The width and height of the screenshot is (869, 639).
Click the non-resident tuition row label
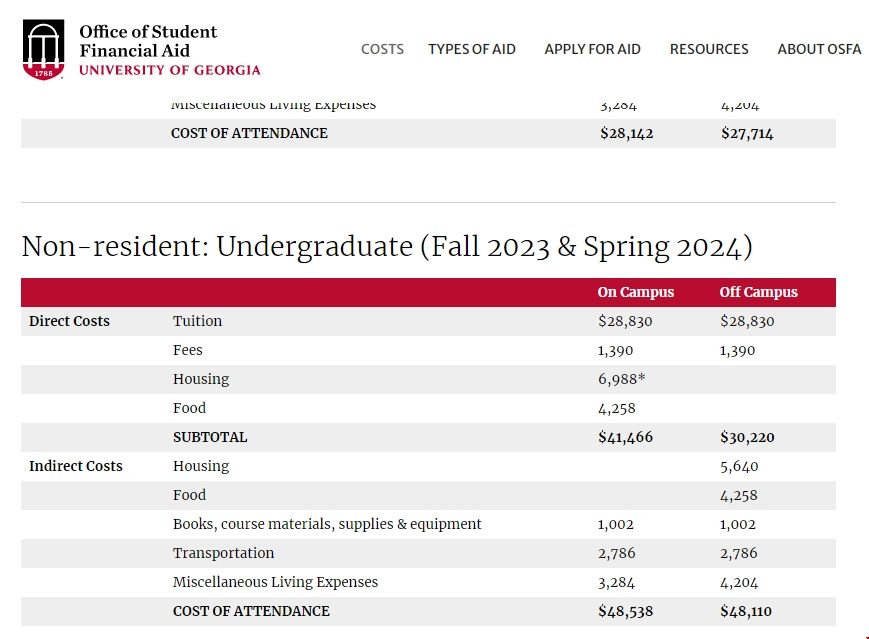tap(197, 321)
